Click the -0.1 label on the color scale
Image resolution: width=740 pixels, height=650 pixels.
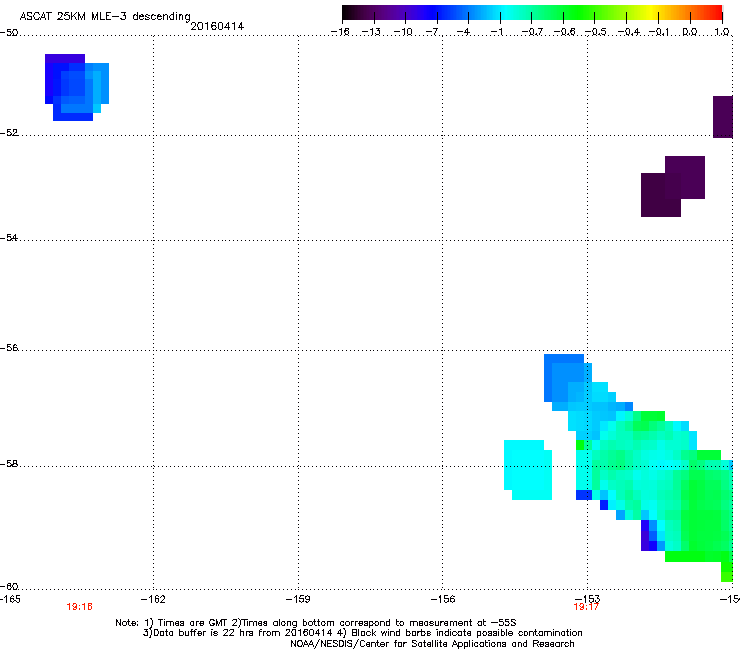click(x=659, y=32)
